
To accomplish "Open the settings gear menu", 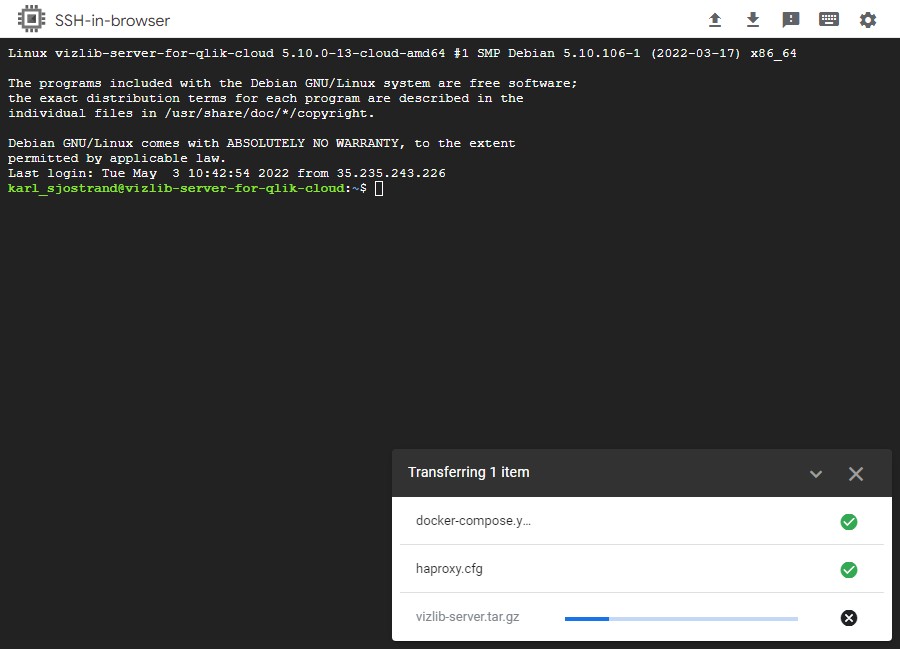I will [x=868, y=20].
